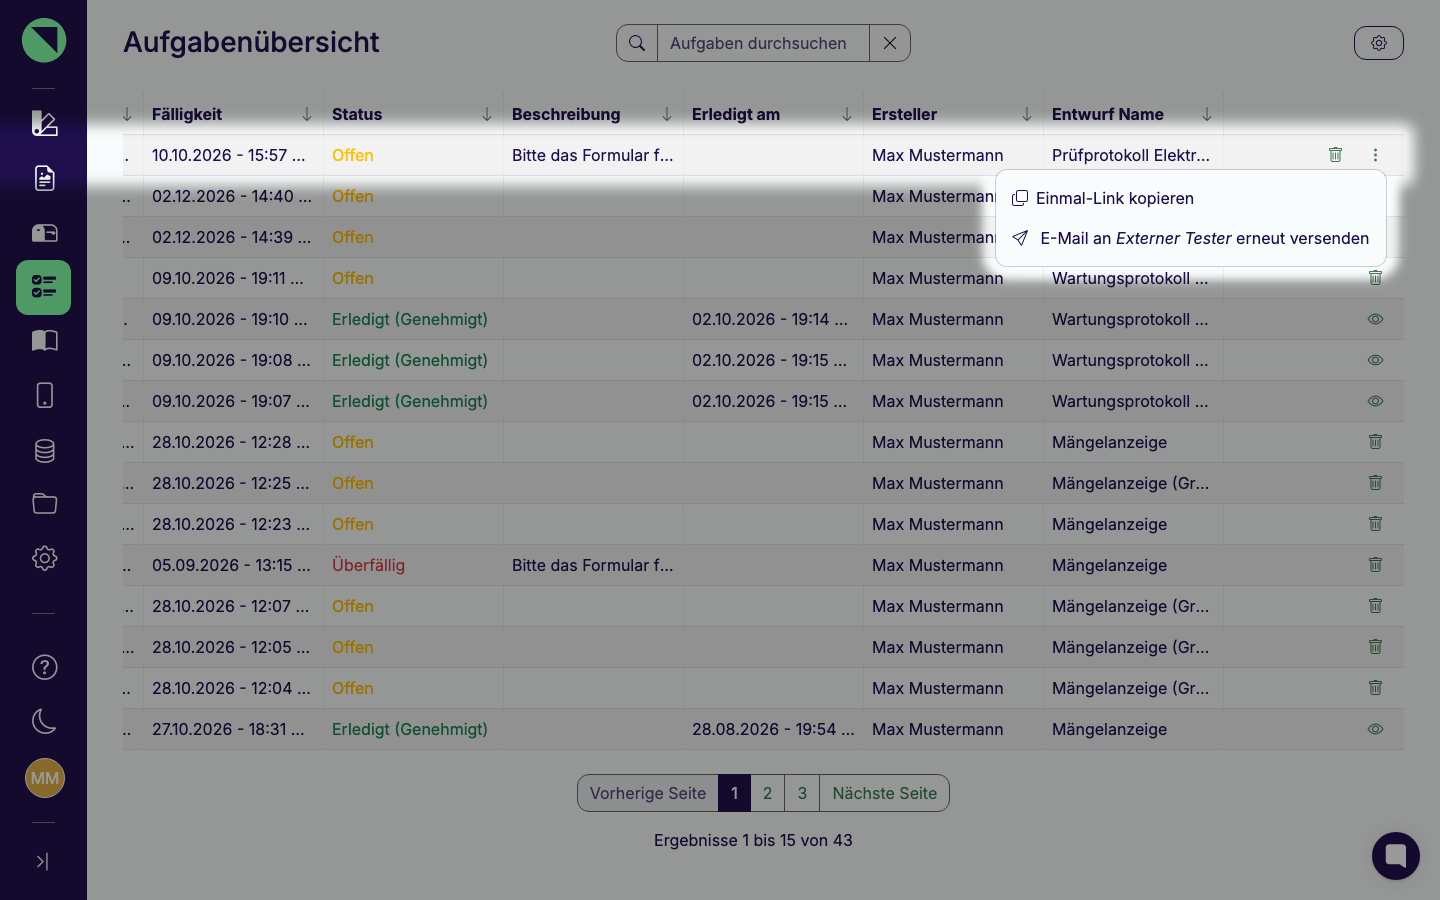This screenshot has height=900, width=1440.
Task: View the 09.10.2026 - 19:10 task via eye icon
Action: pyautogui.click(x=1375, y=319)
